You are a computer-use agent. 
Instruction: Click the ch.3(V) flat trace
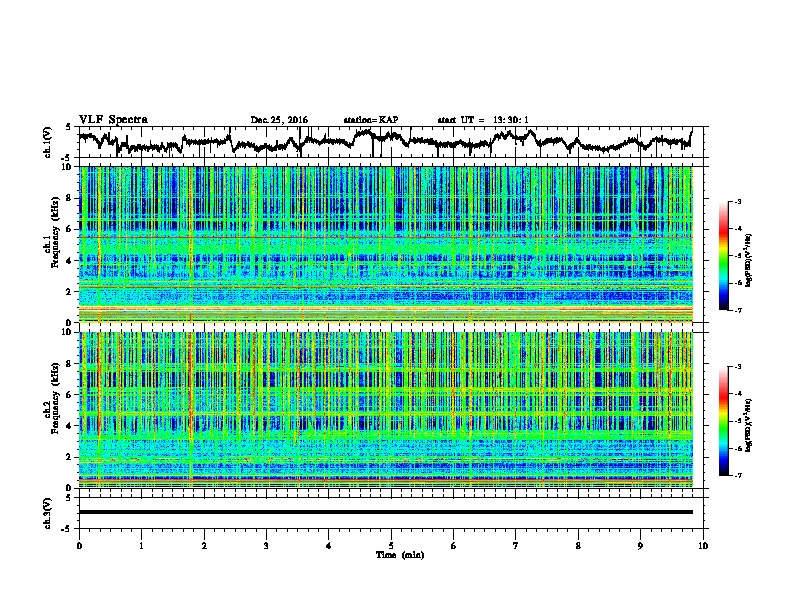tap(385, 512)
